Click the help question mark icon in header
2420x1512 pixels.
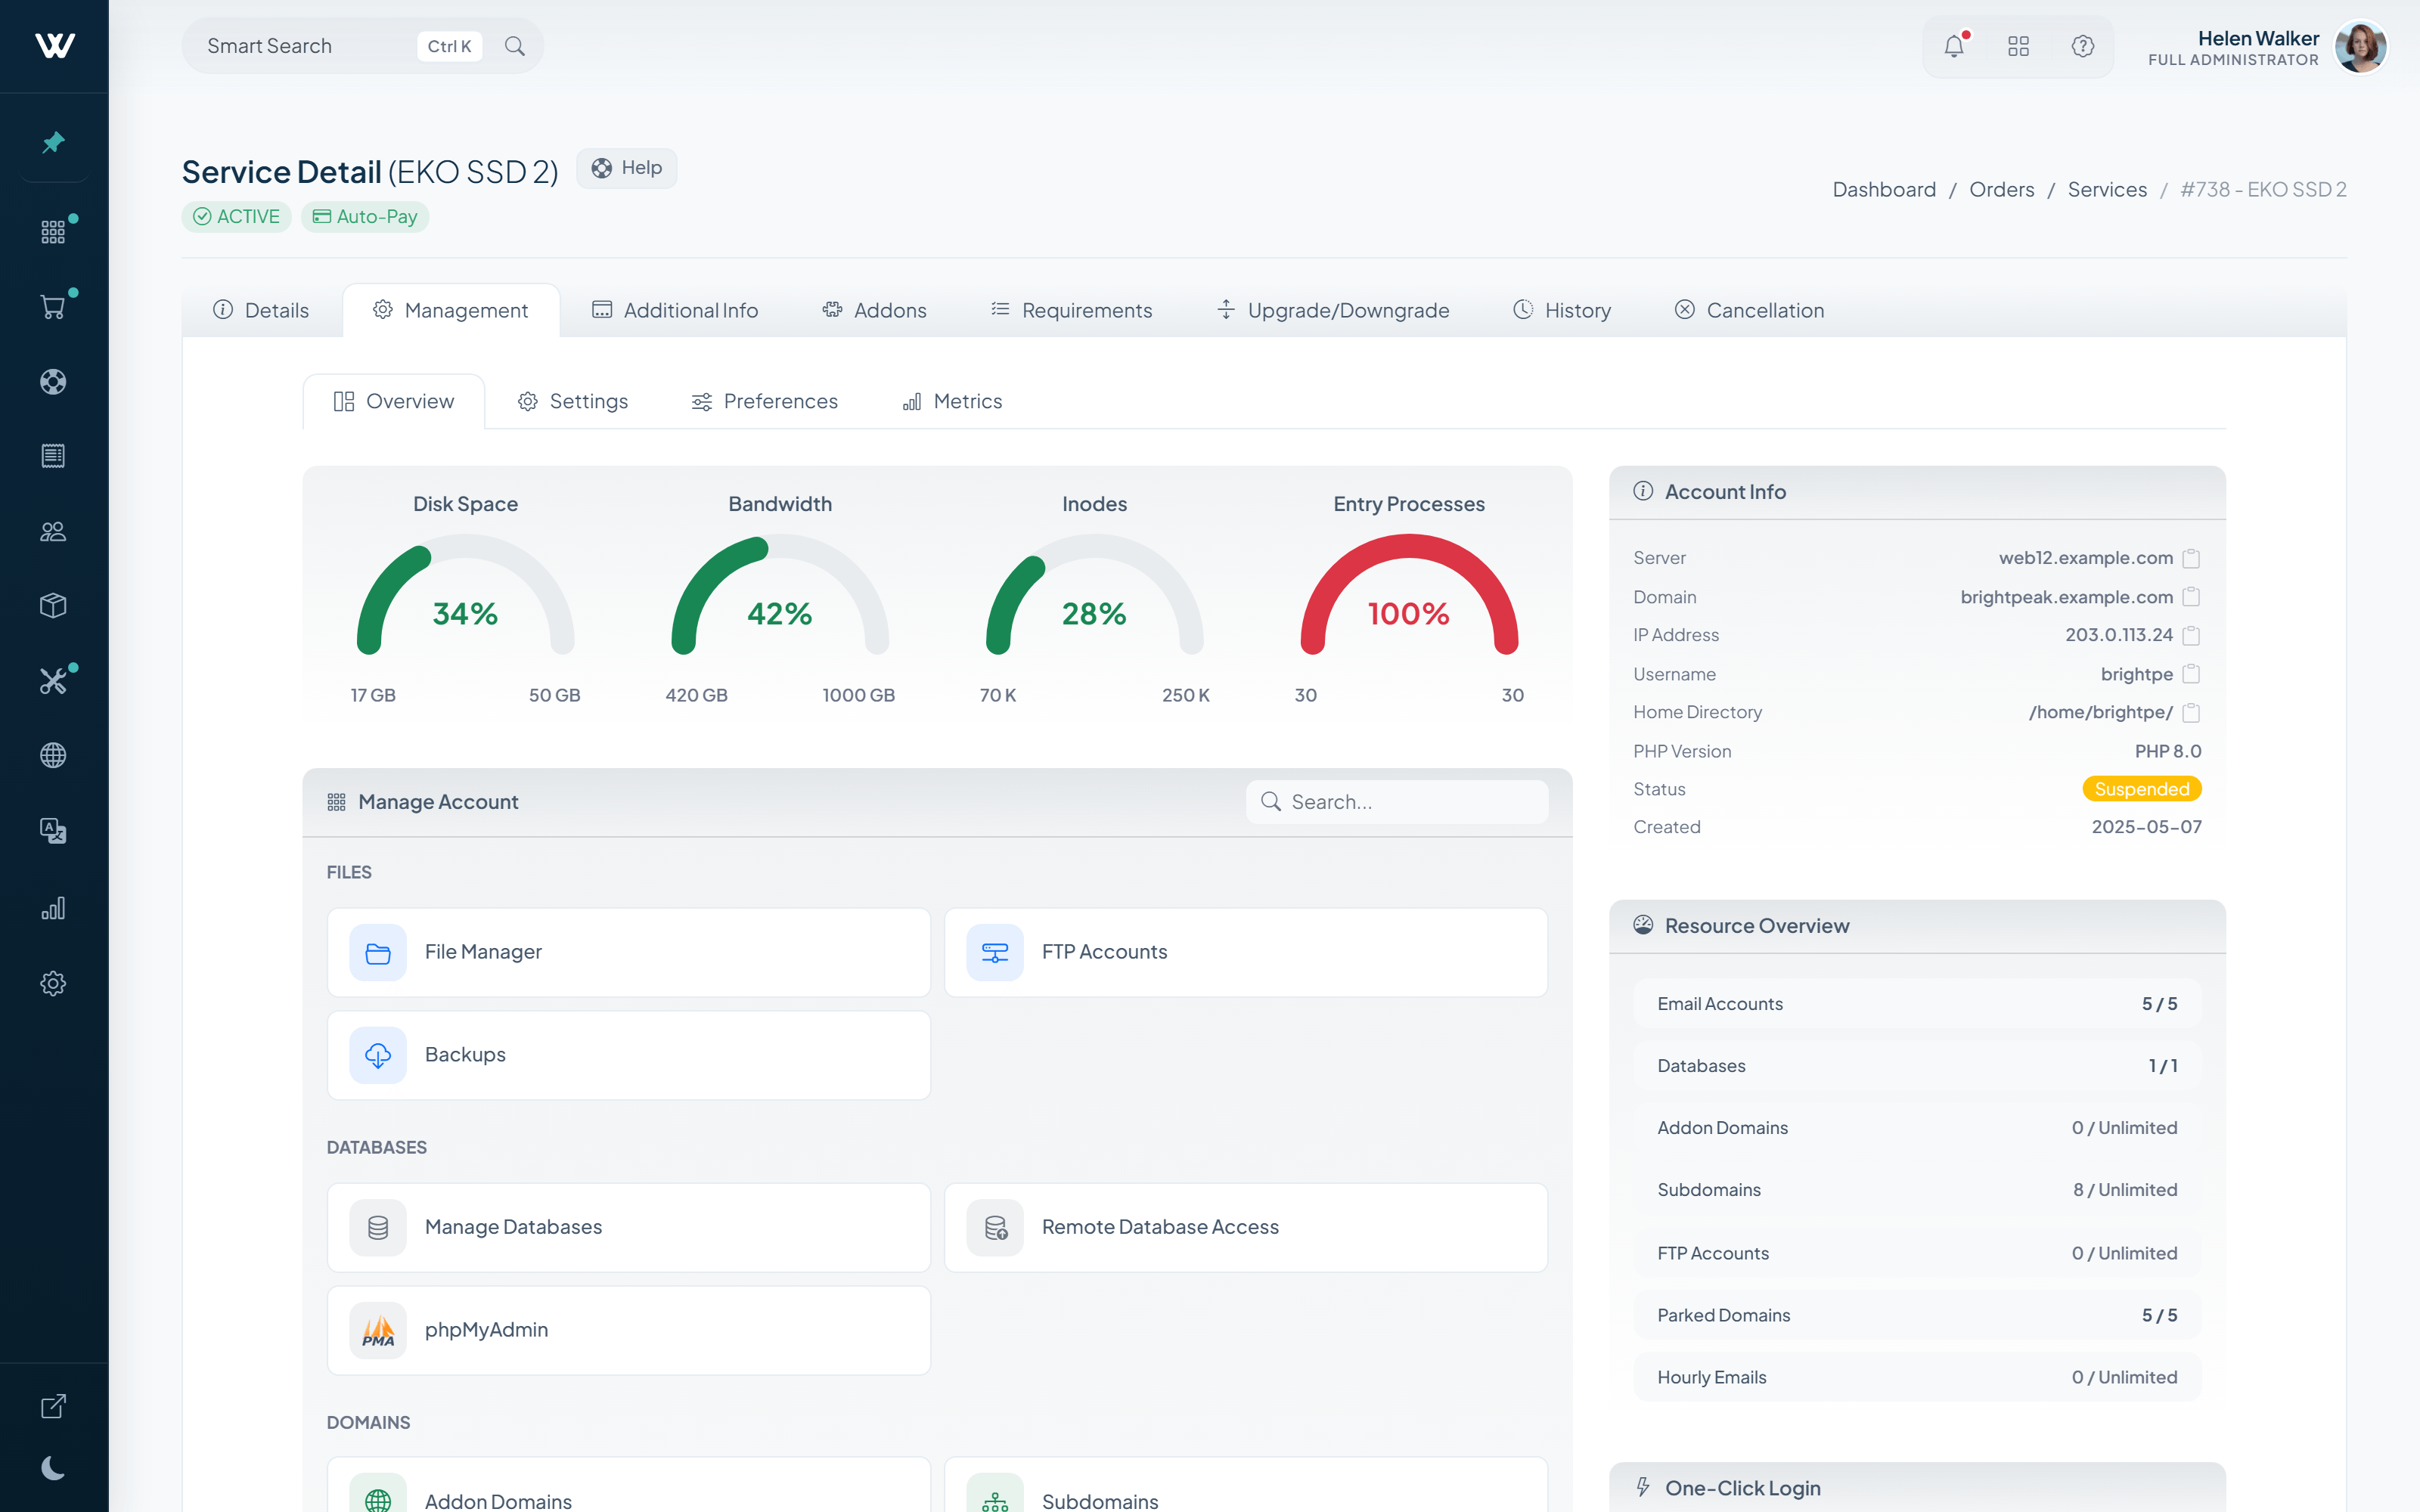pyautogui.click(x=2082, y=46)
